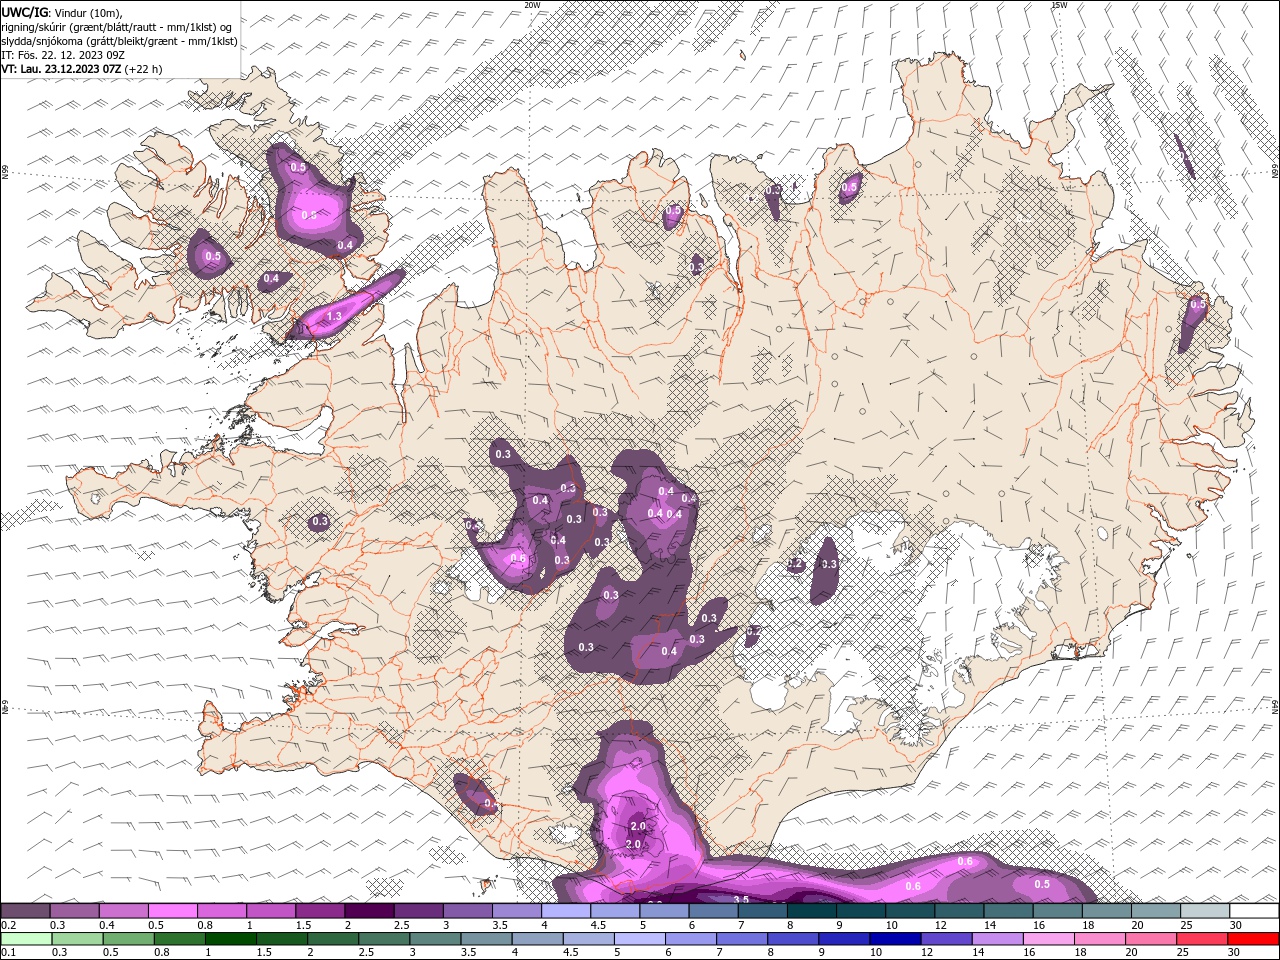
Task: Select the 7 swatch in lower legend row
Action: click(x=741, y=939)
